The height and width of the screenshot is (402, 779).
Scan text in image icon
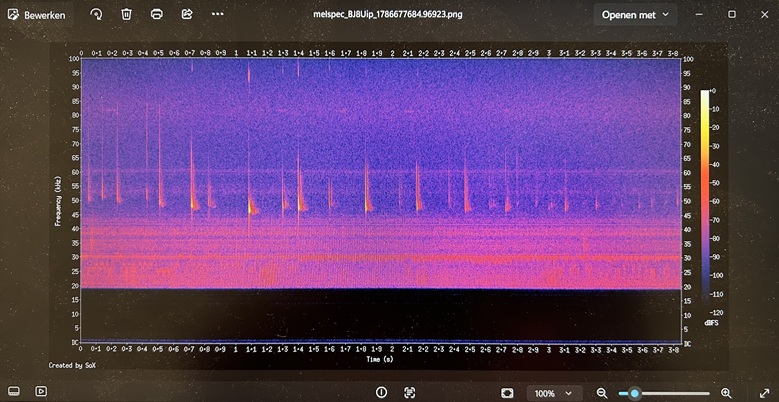(x=409, y=393)
